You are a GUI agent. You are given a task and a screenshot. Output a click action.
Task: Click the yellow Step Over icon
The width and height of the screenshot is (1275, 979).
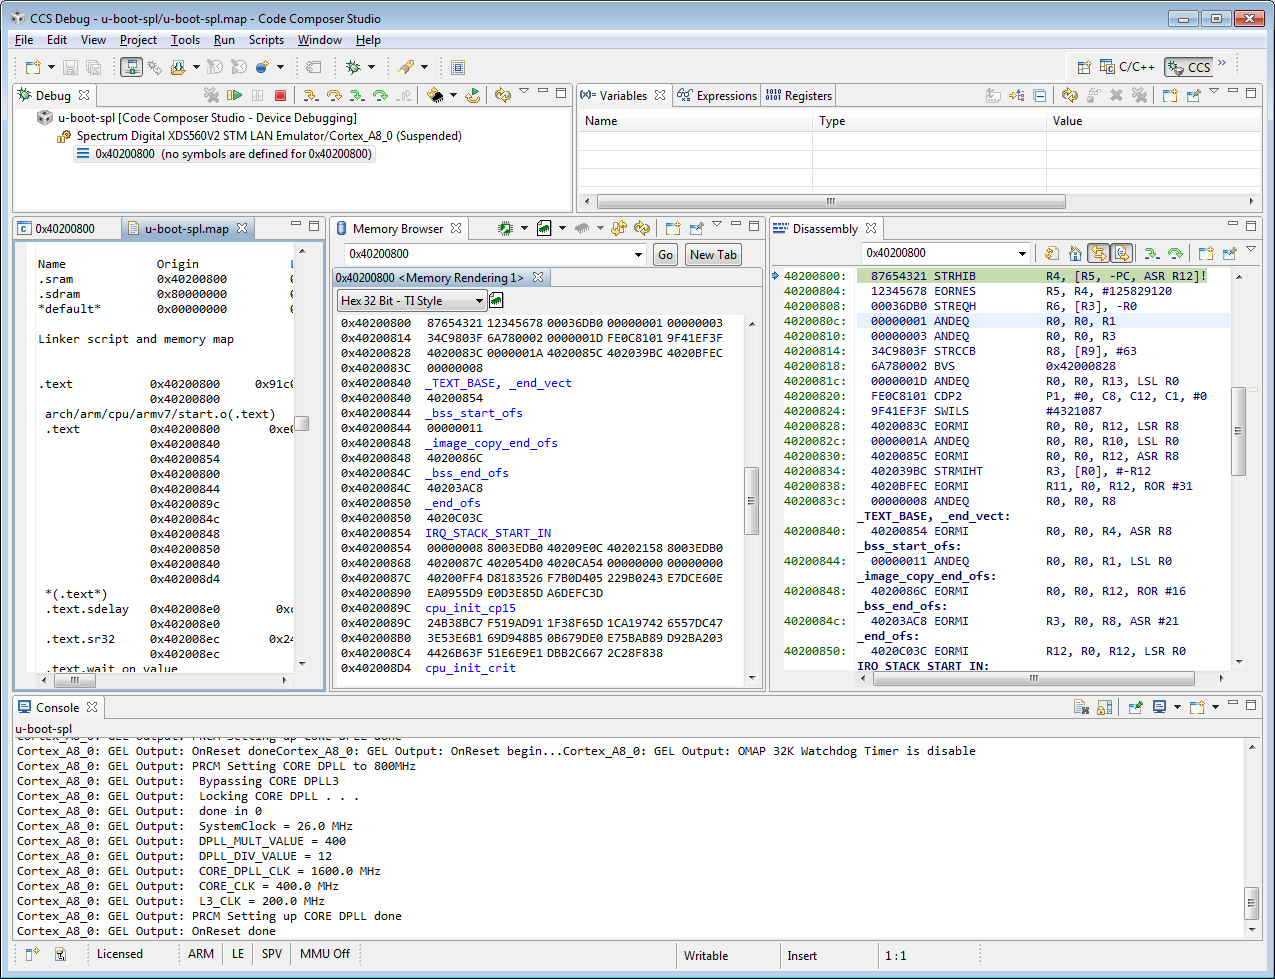point(334,95)
